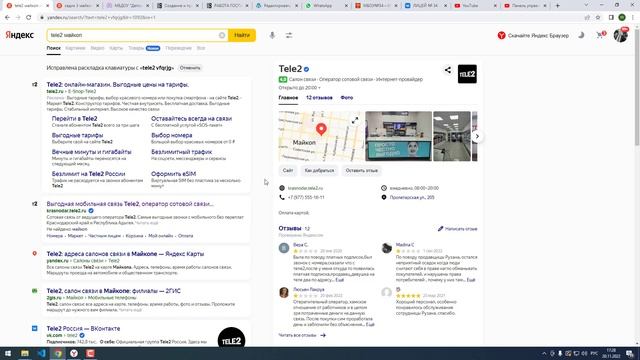Switch to Фото tab in Tele2 card

pyautogui.click(x=347, y=98)
